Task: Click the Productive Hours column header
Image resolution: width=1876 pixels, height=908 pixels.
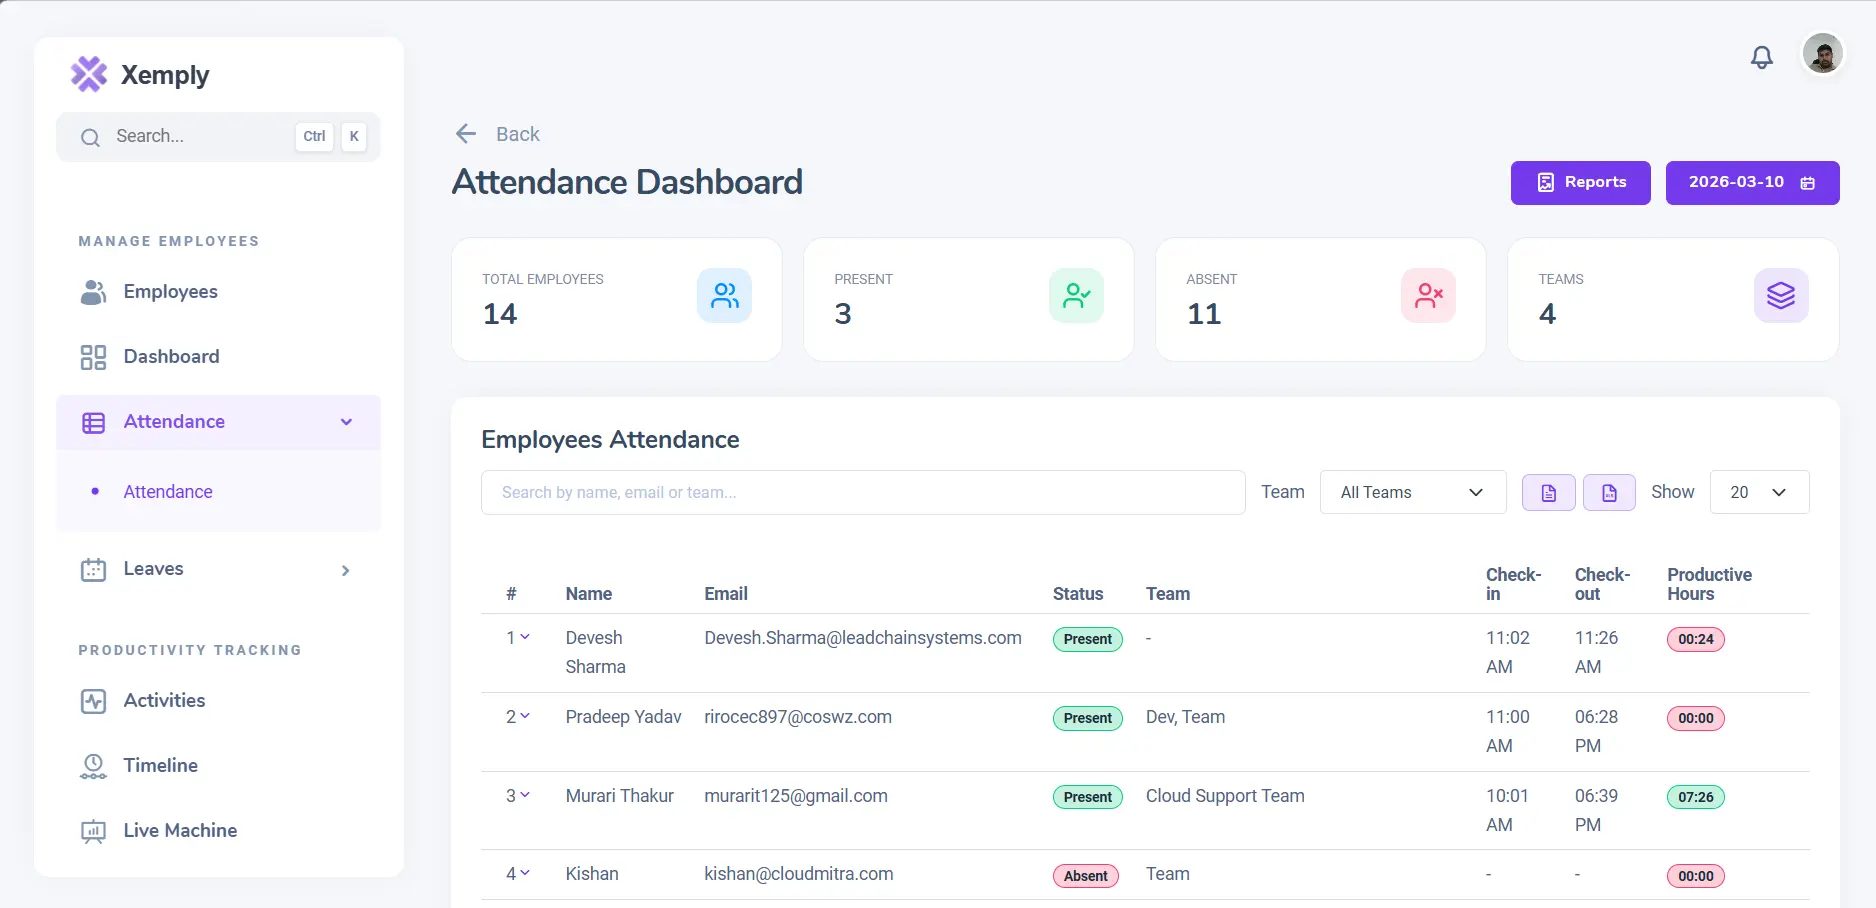Action: (1709, 584)
